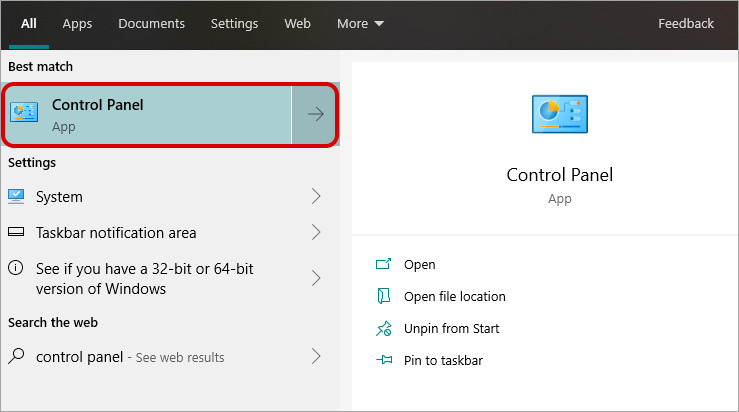Switch to the All tab

pyautogui.click(x=29, y=24)
